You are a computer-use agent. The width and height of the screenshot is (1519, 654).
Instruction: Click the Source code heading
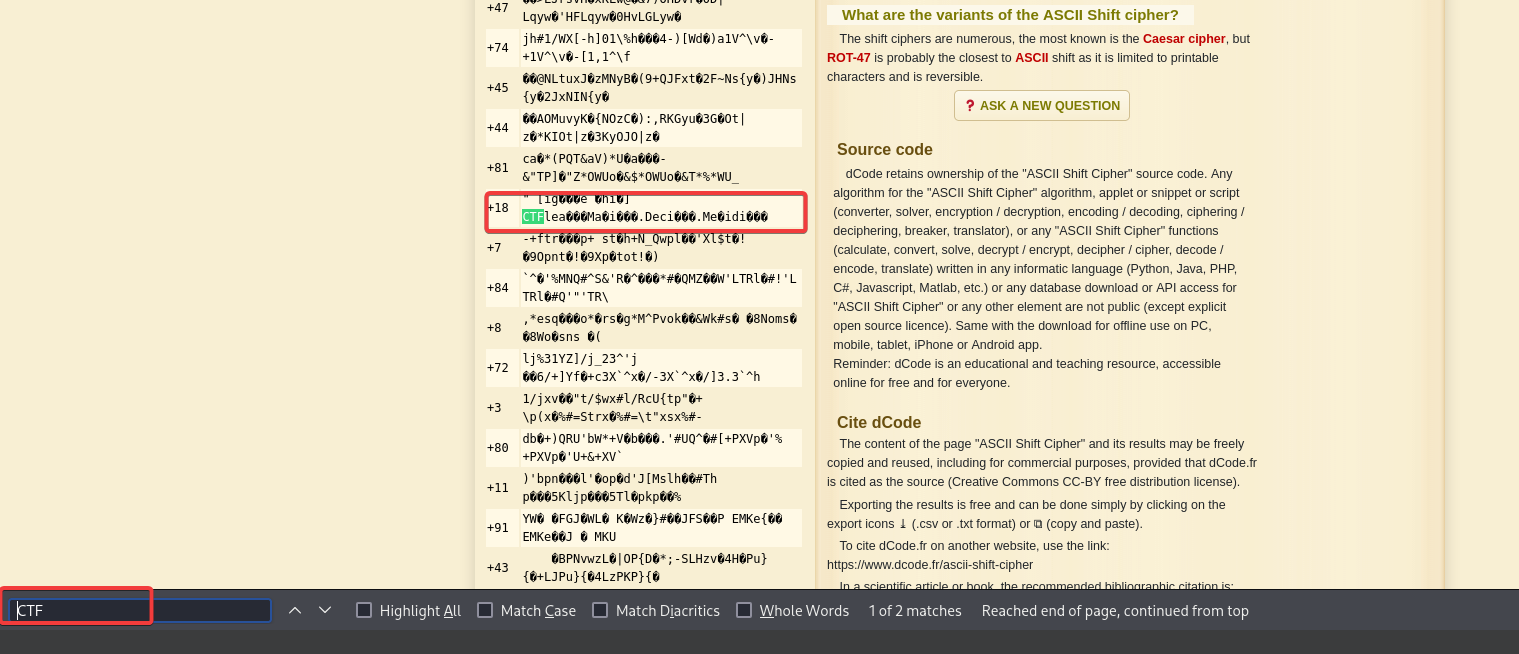tap(885, 150)
